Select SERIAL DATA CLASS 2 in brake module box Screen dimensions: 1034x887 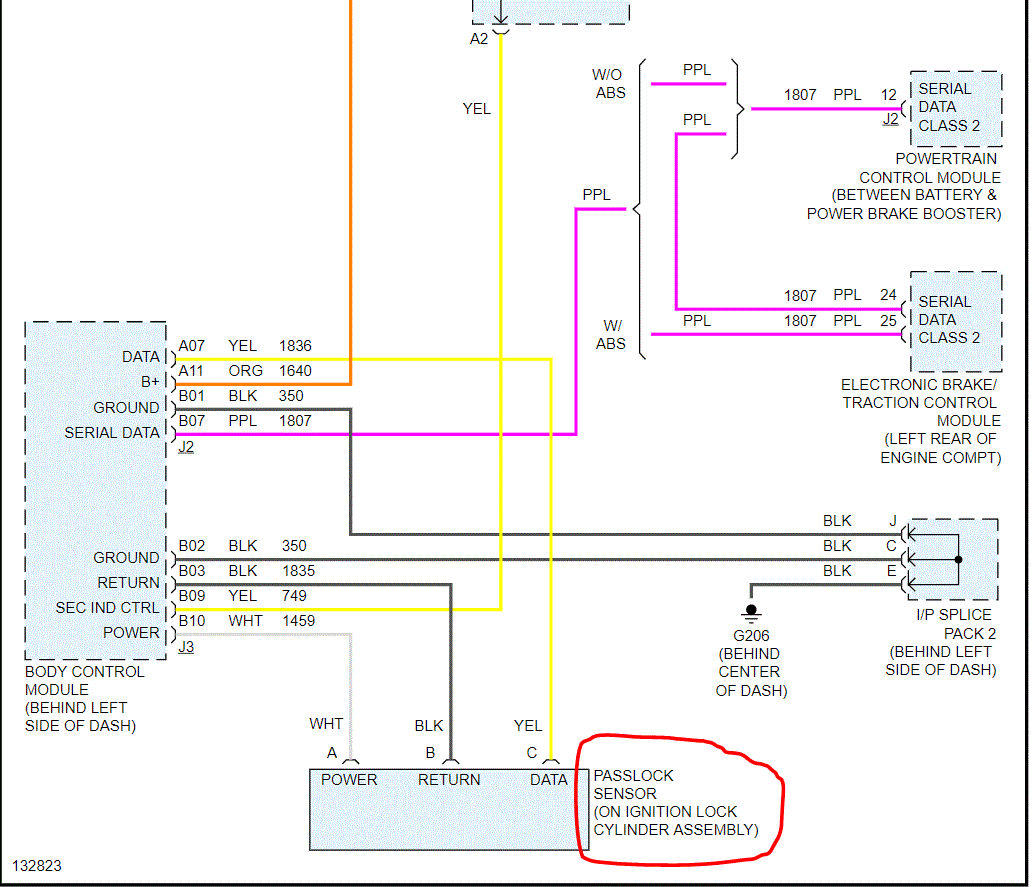point(949,319)
